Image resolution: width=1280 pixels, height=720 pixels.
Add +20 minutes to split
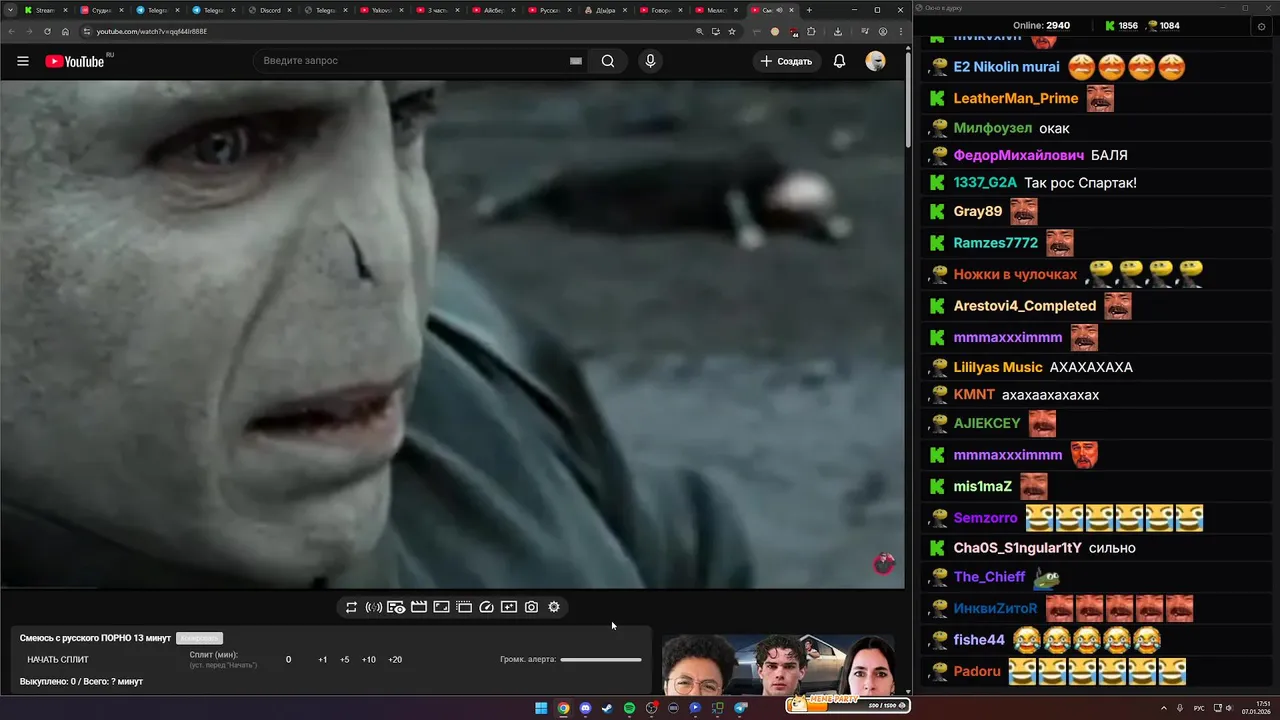(395, 660)
